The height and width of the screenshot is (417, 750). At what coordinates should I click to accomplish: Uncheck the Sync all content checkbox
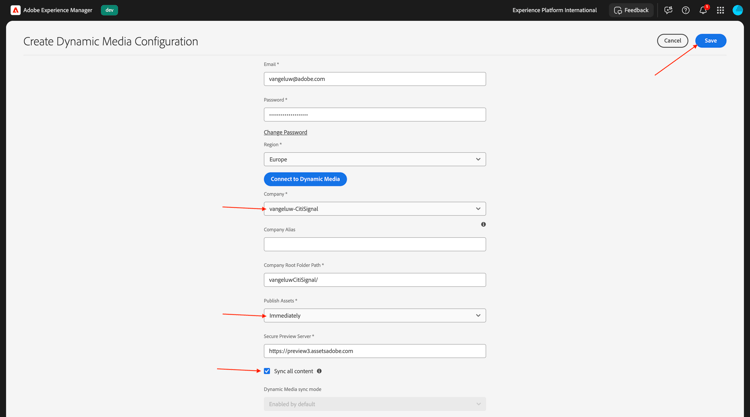[x=267, y=371]
